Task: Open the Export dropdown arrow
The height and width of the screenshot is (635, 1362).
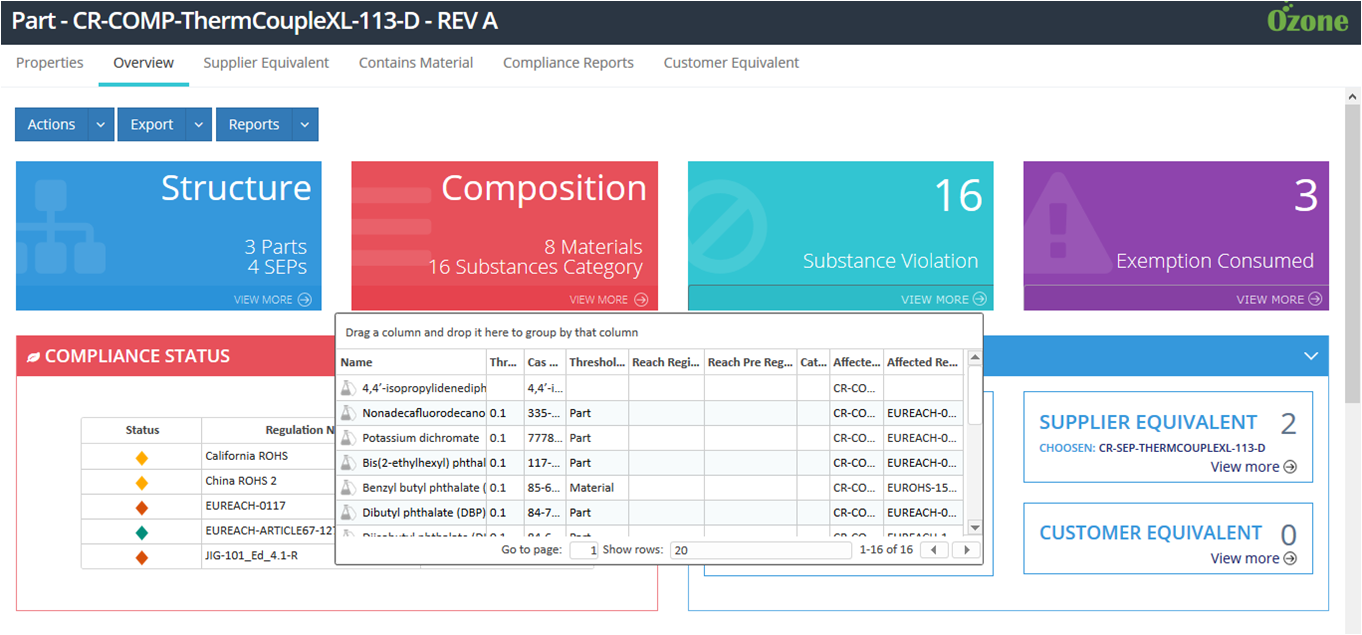Action: coord(198,125)
